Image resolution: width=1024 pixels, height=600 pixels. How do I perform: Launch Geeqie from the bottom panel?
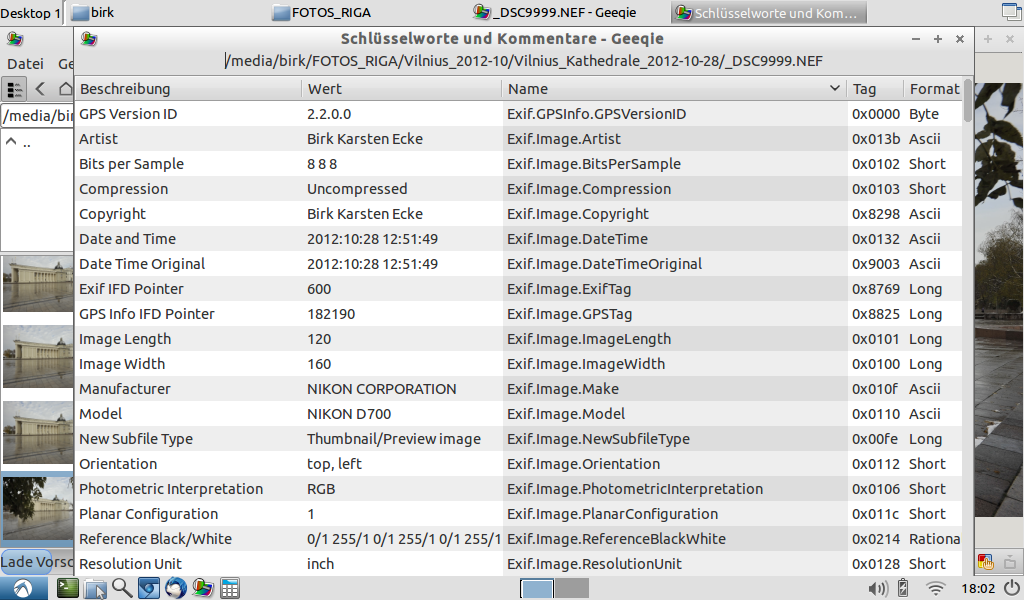[202, 588]
